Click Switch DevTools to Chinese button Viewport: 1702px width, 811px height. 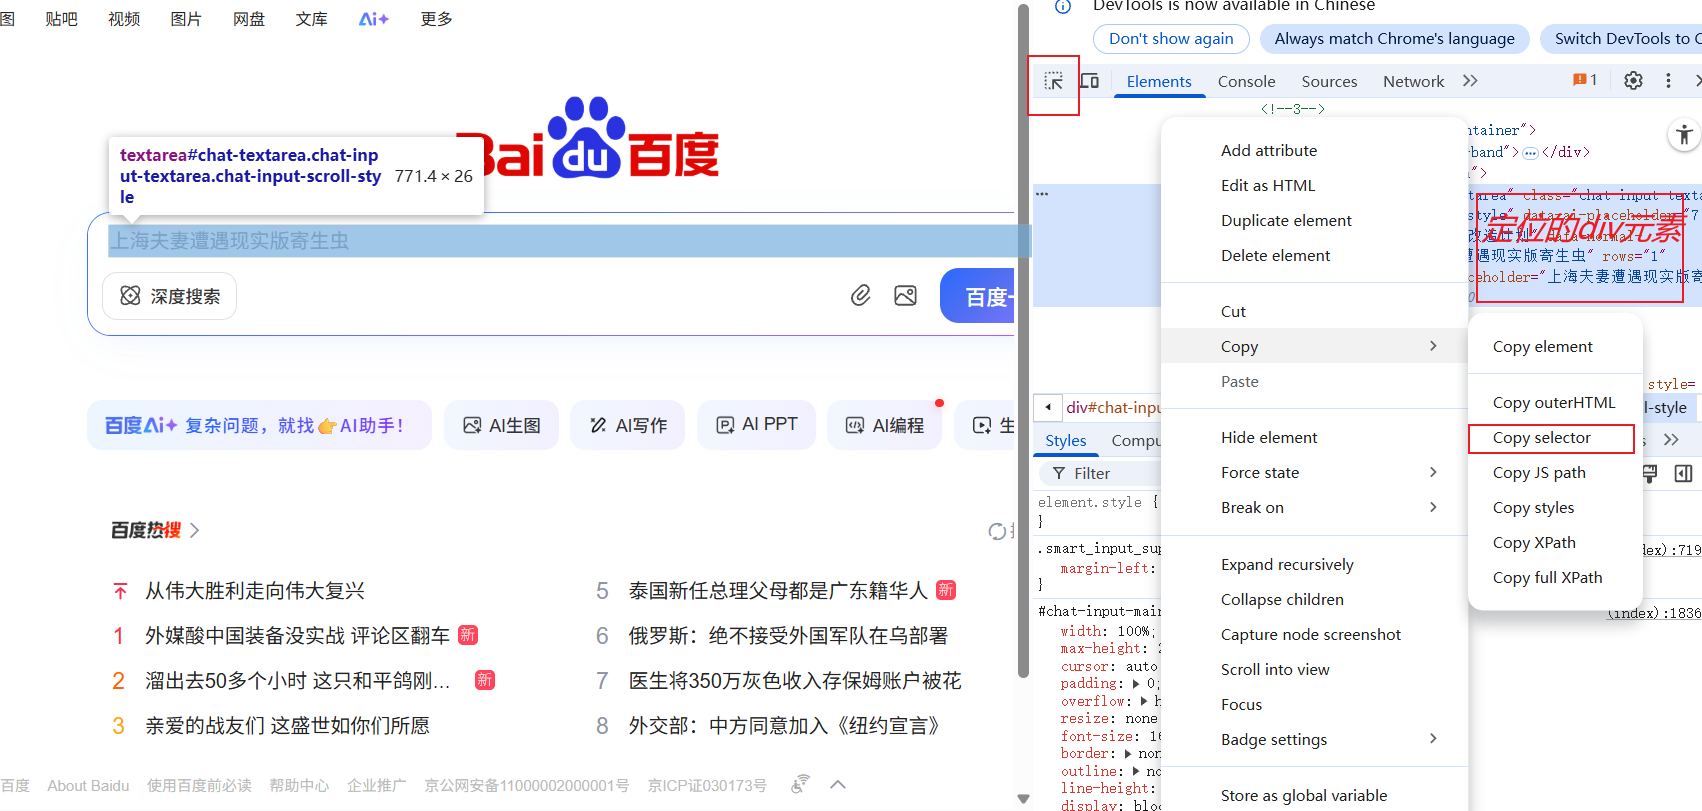[x=1622, y=39]
